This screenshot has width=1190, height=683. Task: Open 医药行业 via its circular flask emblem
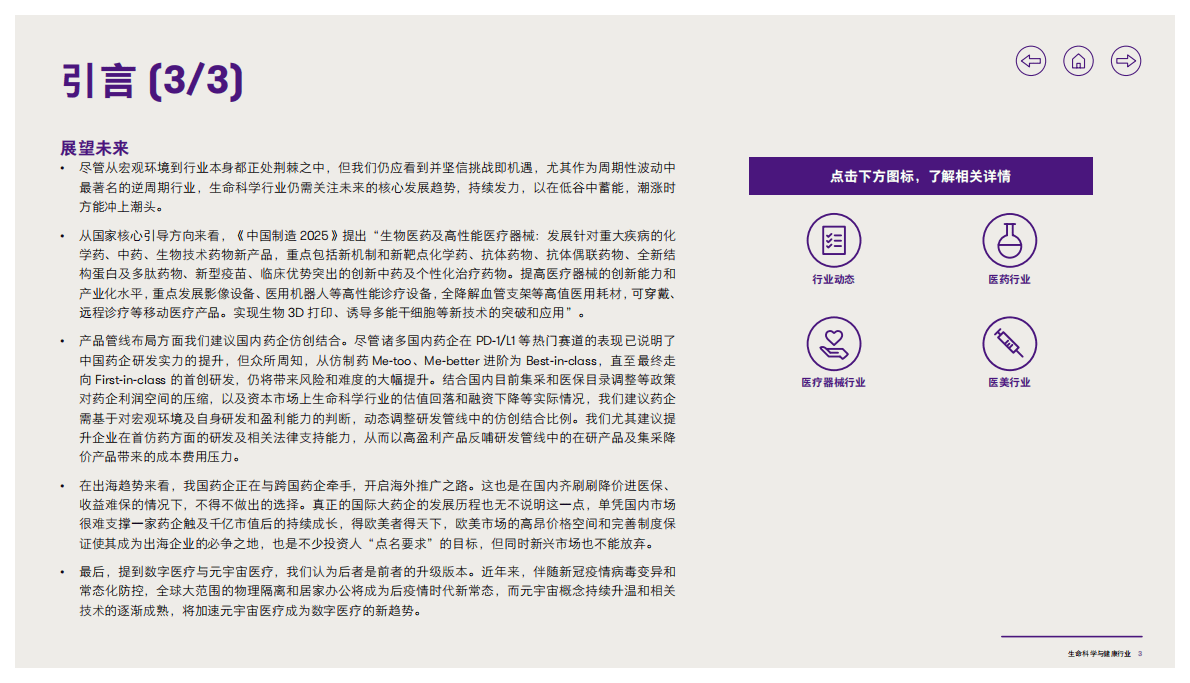pos(1008,240)
